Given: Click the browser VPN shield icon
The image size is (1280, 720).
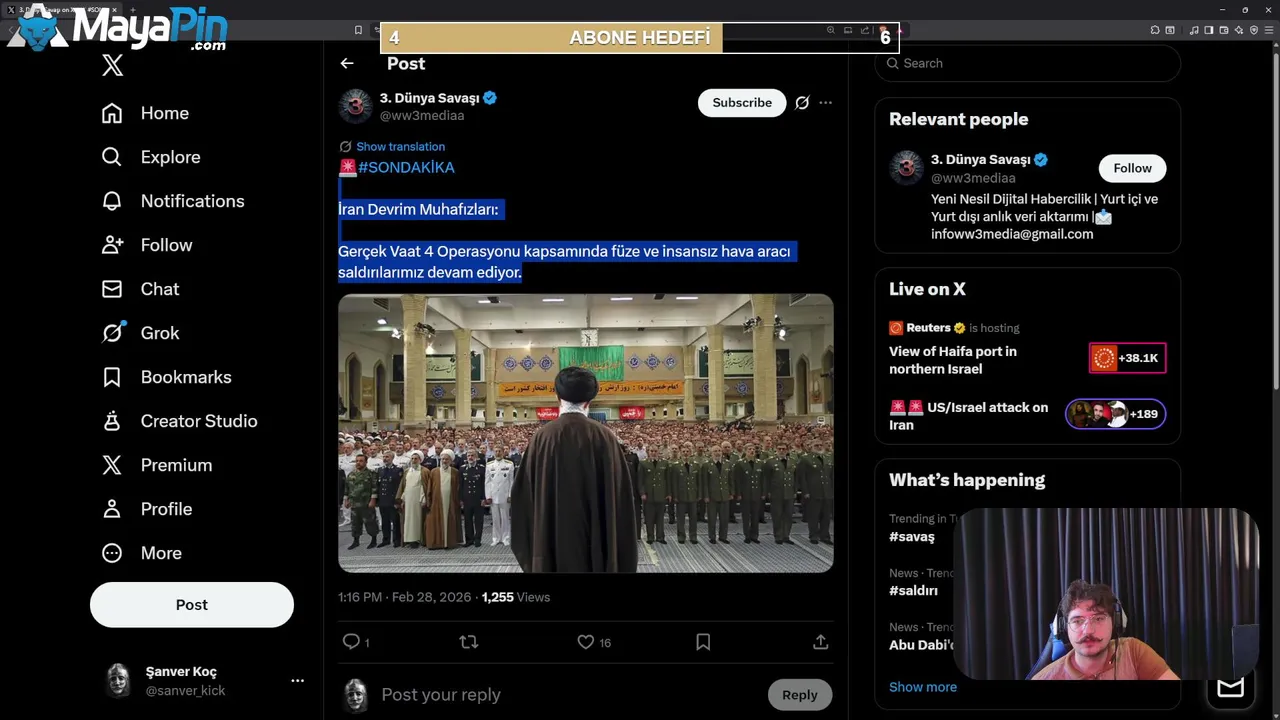Looking at the screenshot, I should pos(1254,30).
